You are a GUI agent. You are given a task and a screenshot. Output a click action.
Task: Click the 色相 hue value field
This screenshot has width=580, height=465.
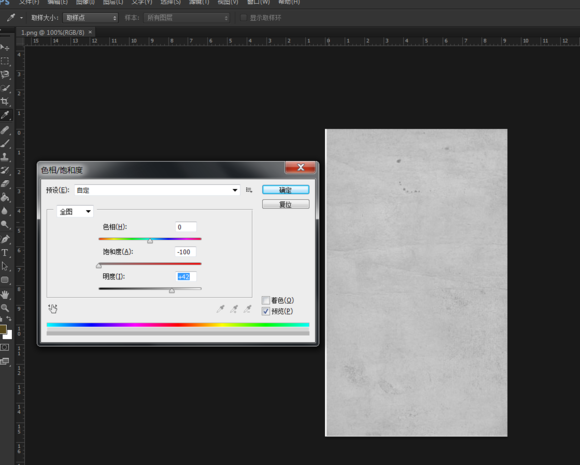186,227
